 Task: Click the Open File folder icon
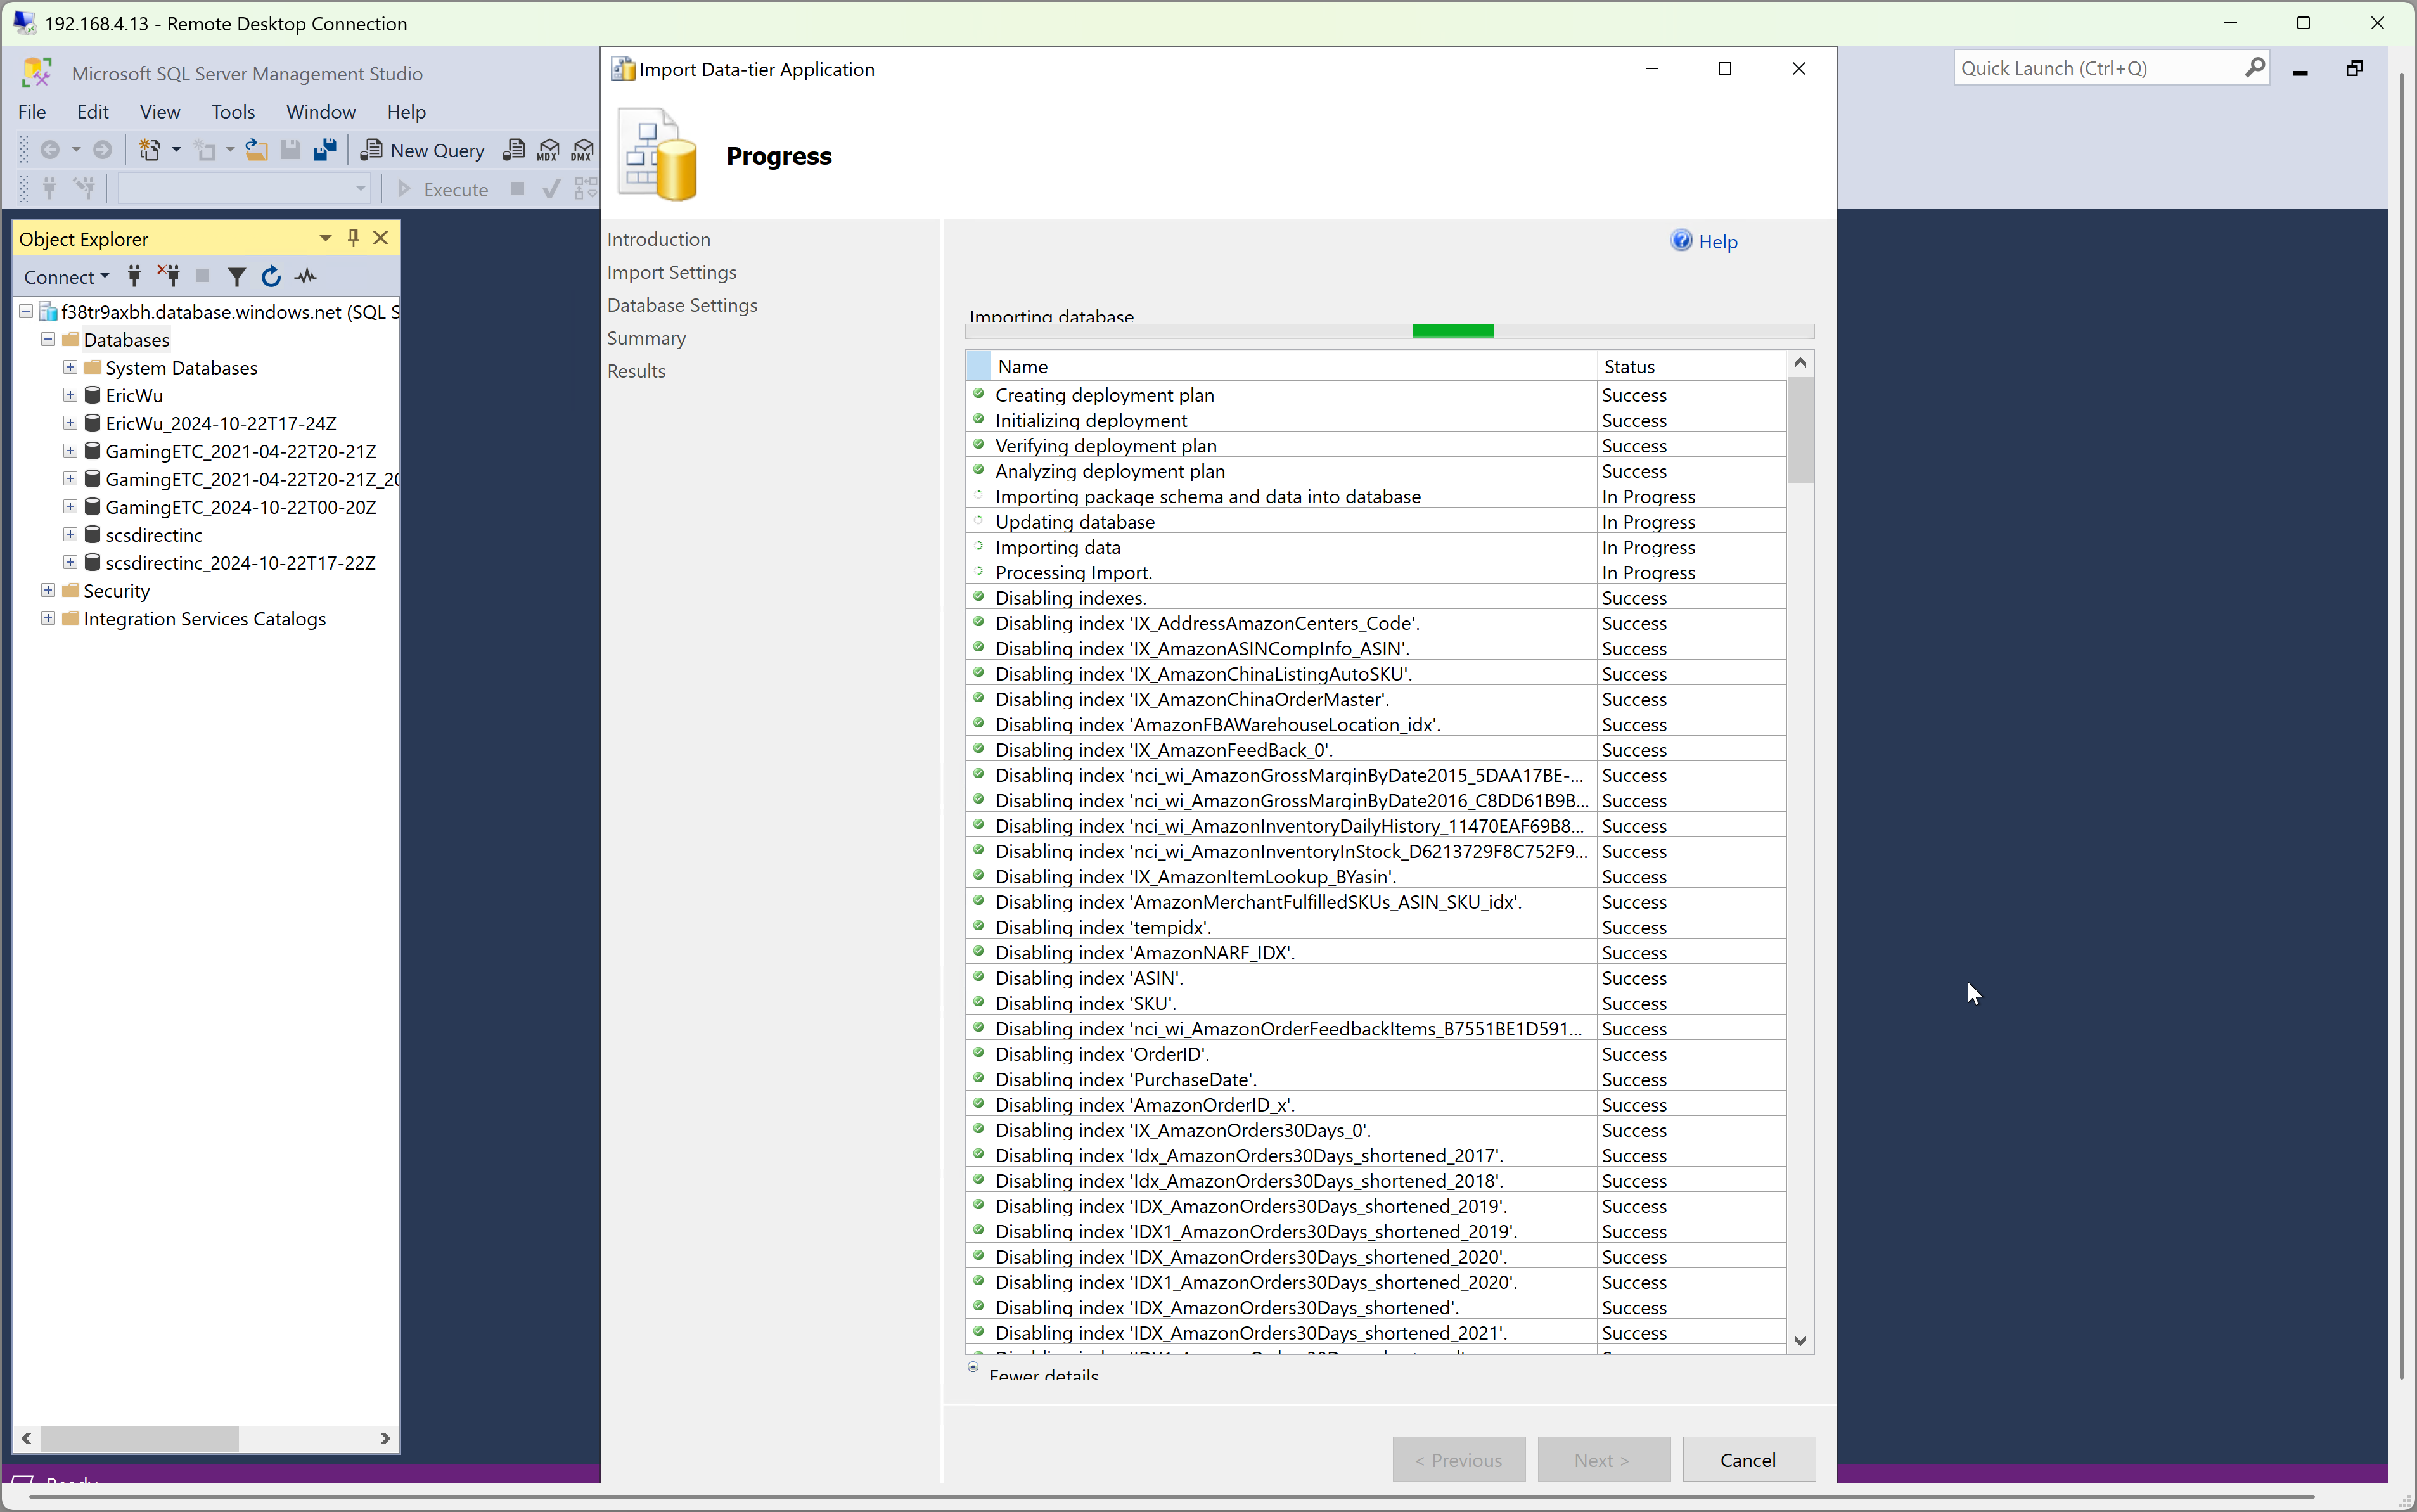click(x=257, y=150)
